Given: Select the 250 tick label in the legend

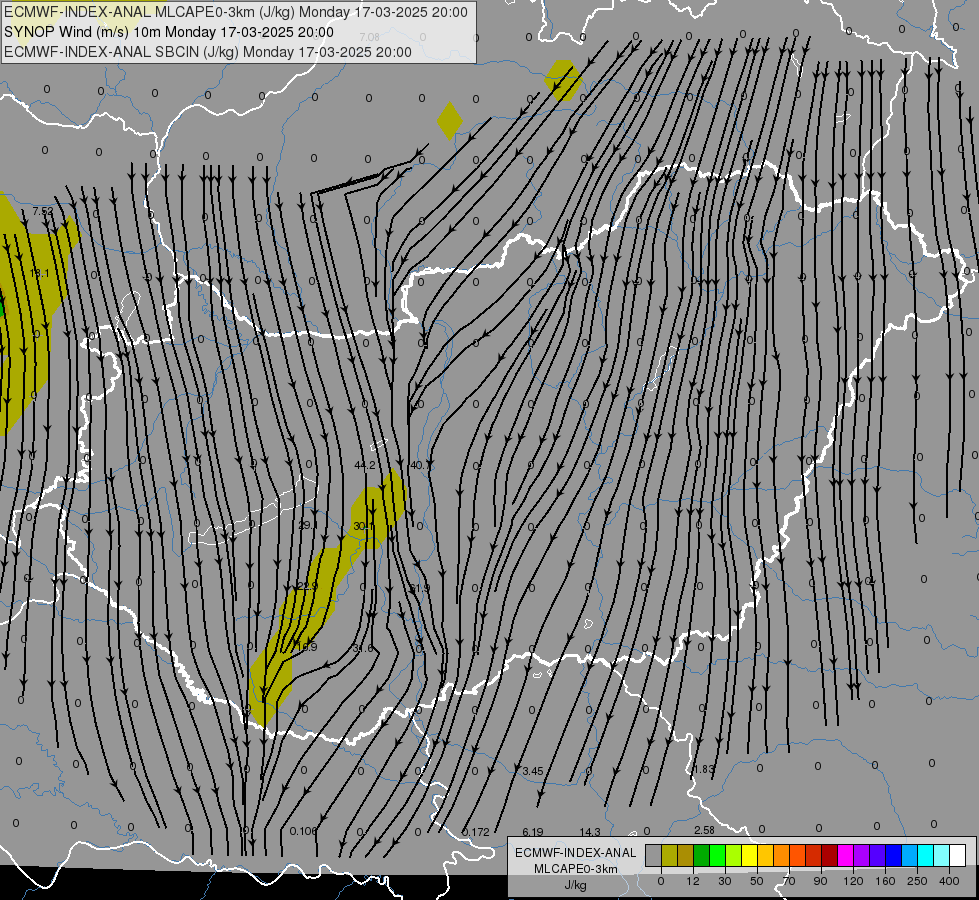Looking at the screenshot, I should pyautogui.click(x=917, y=881).
